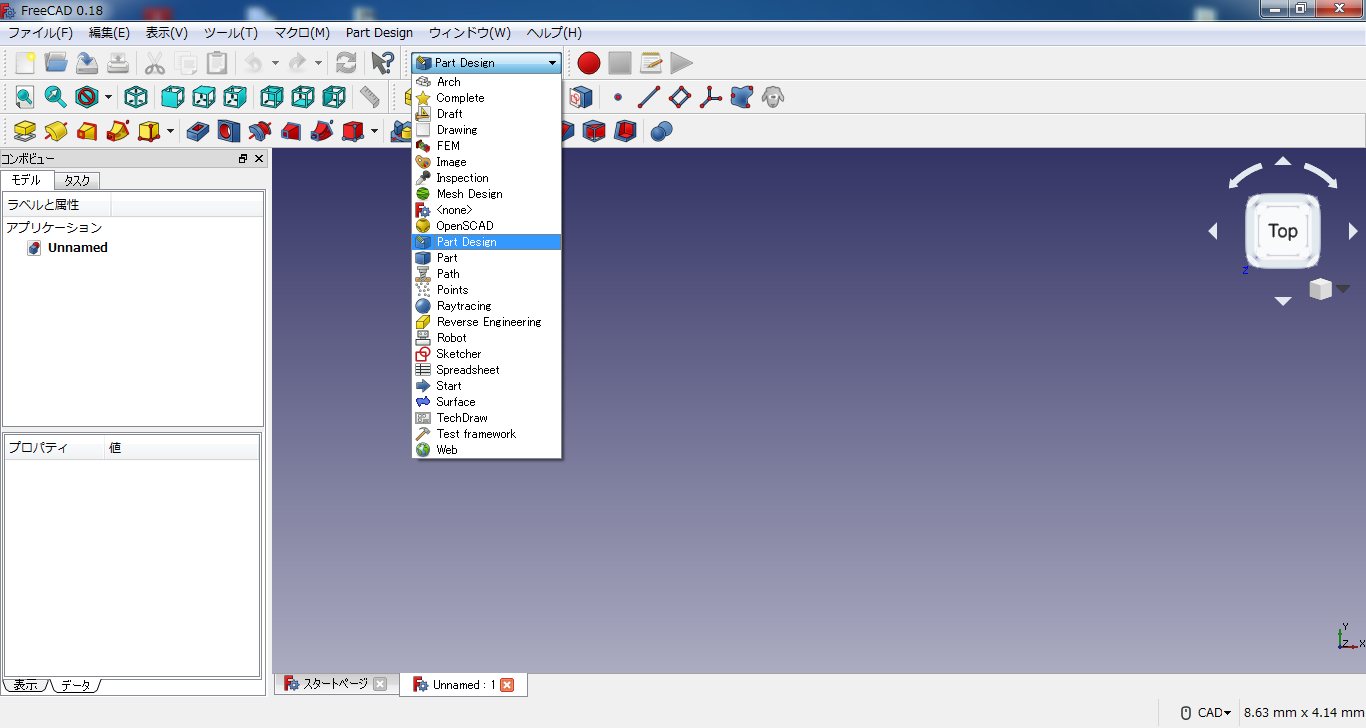Create a shape binder

pyautogui.click(x=741, y=97)
